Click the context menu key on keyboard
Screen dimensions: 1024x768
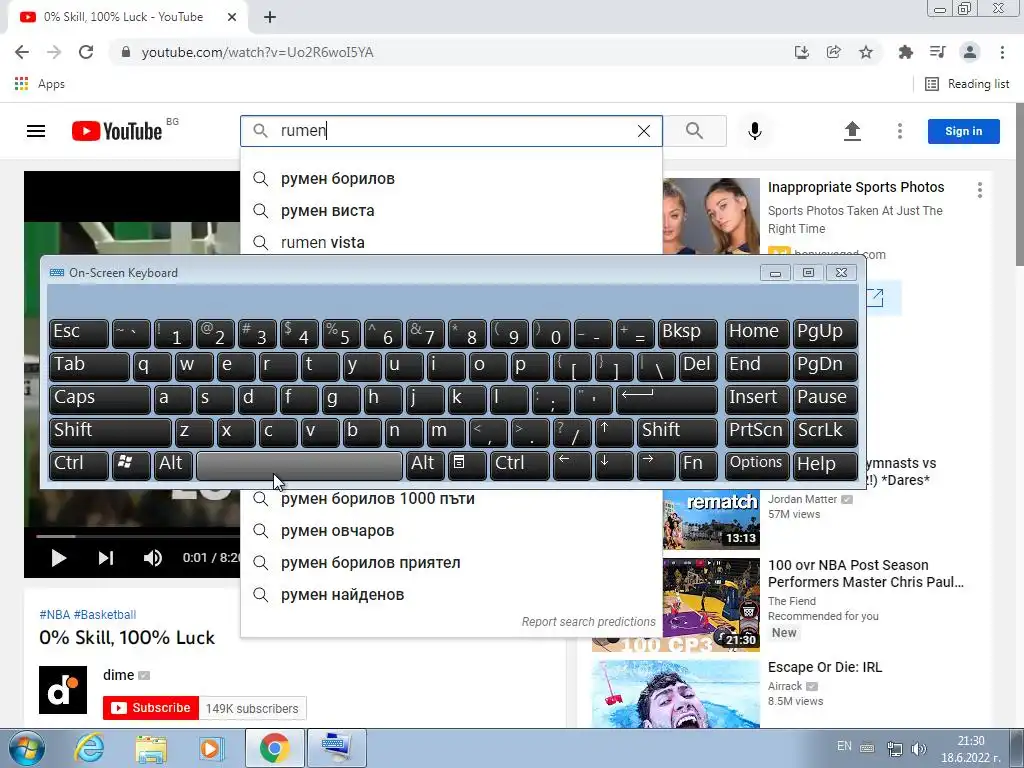click(x=466, y=464)
